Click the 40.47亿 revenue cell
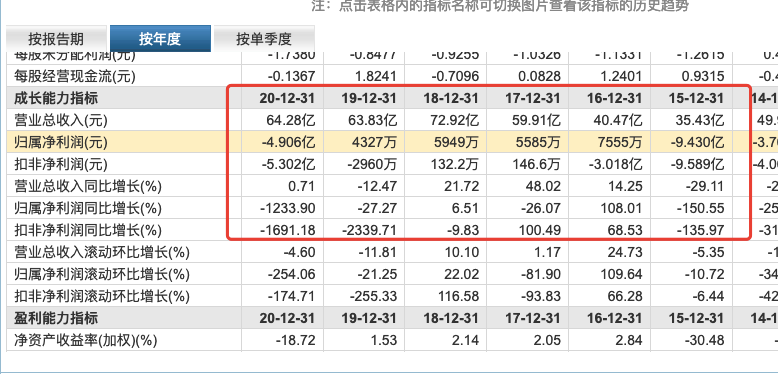The image size is (778, 374). [618, 120]
